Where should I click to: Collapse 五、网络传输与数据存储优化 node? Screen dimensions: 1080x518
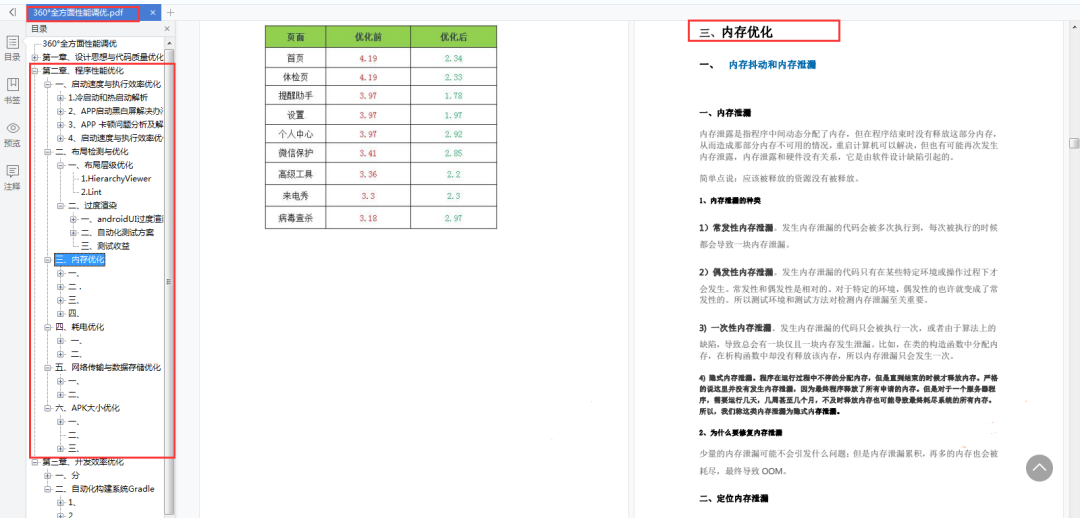tap(48, 368)
